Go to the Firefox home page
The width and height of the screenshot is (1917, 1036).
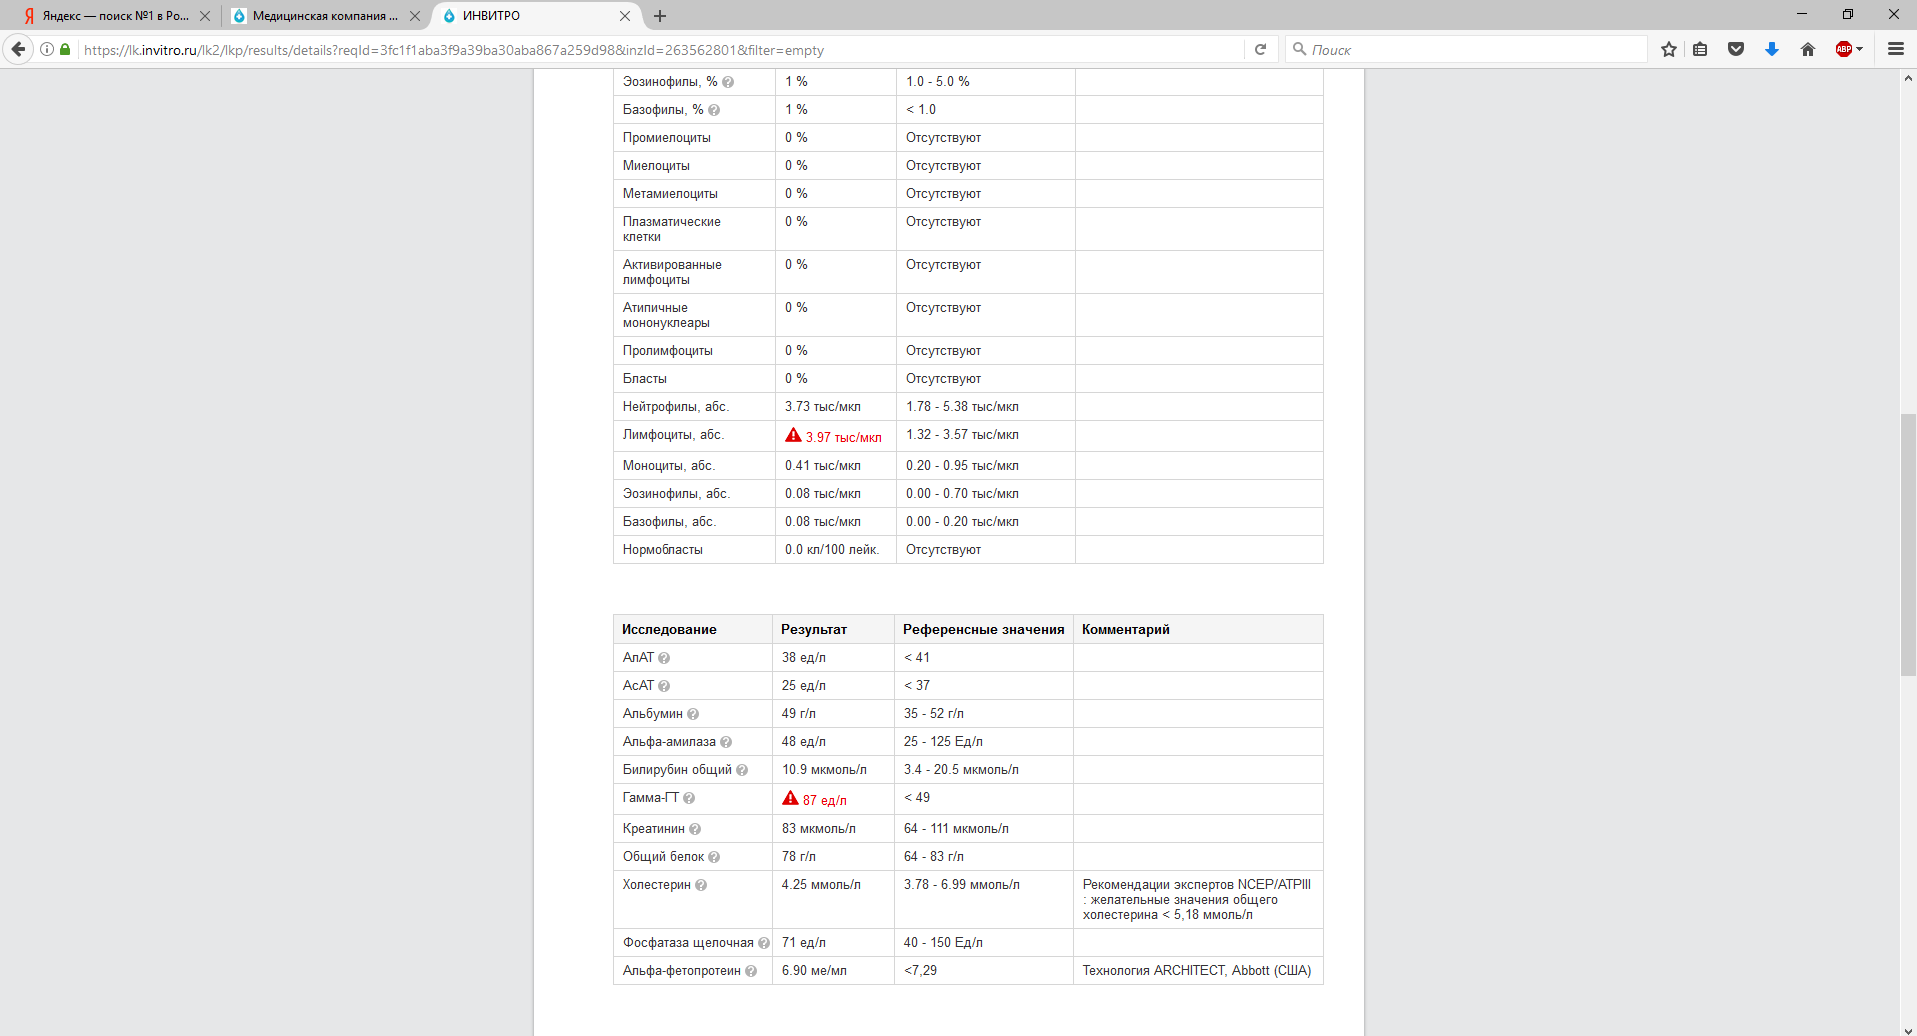1807,49
